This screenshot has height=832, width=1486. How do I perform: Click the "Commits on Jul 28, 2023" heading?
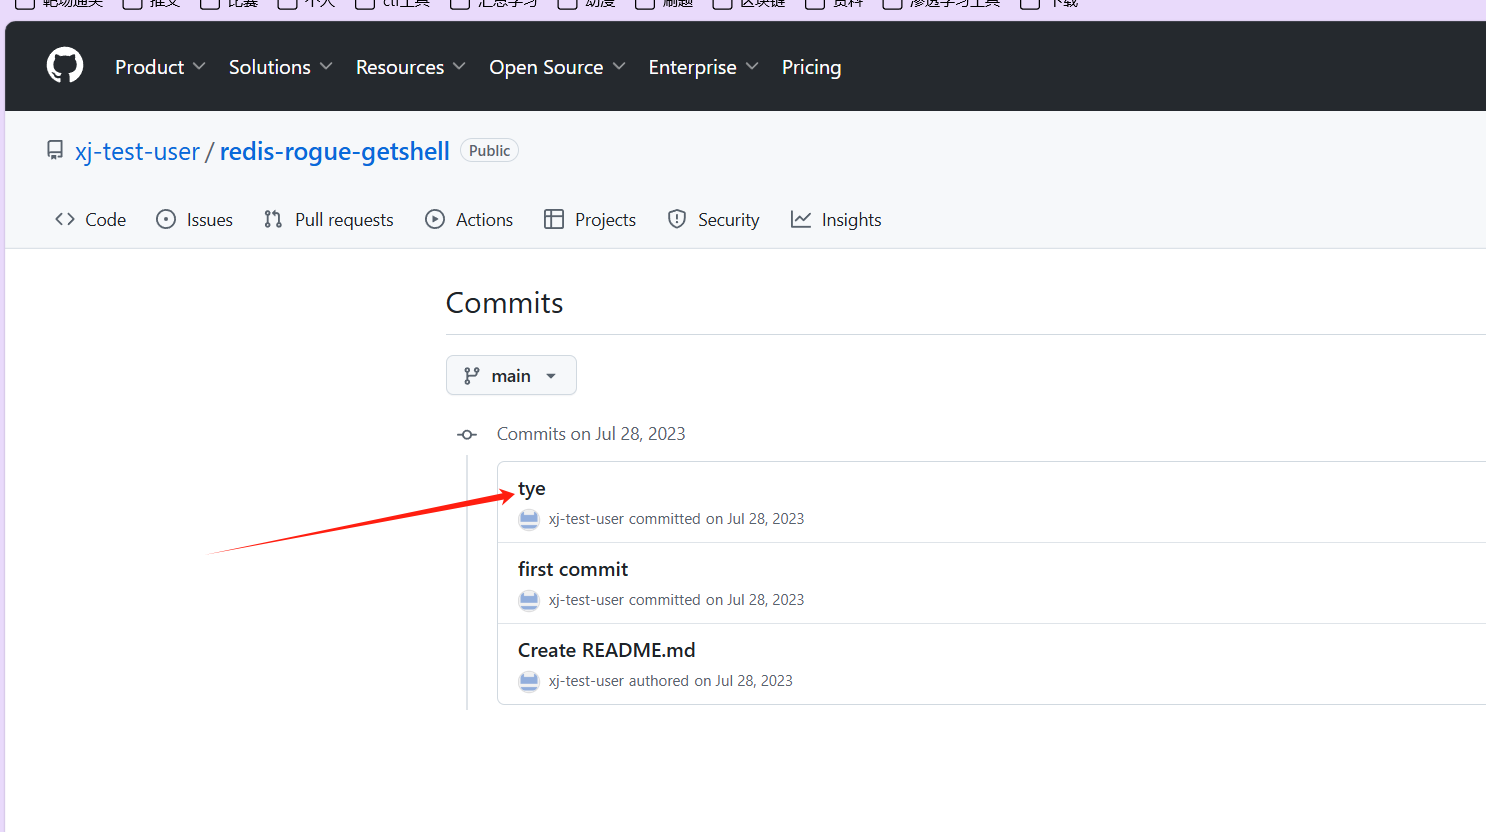(591, 434)
